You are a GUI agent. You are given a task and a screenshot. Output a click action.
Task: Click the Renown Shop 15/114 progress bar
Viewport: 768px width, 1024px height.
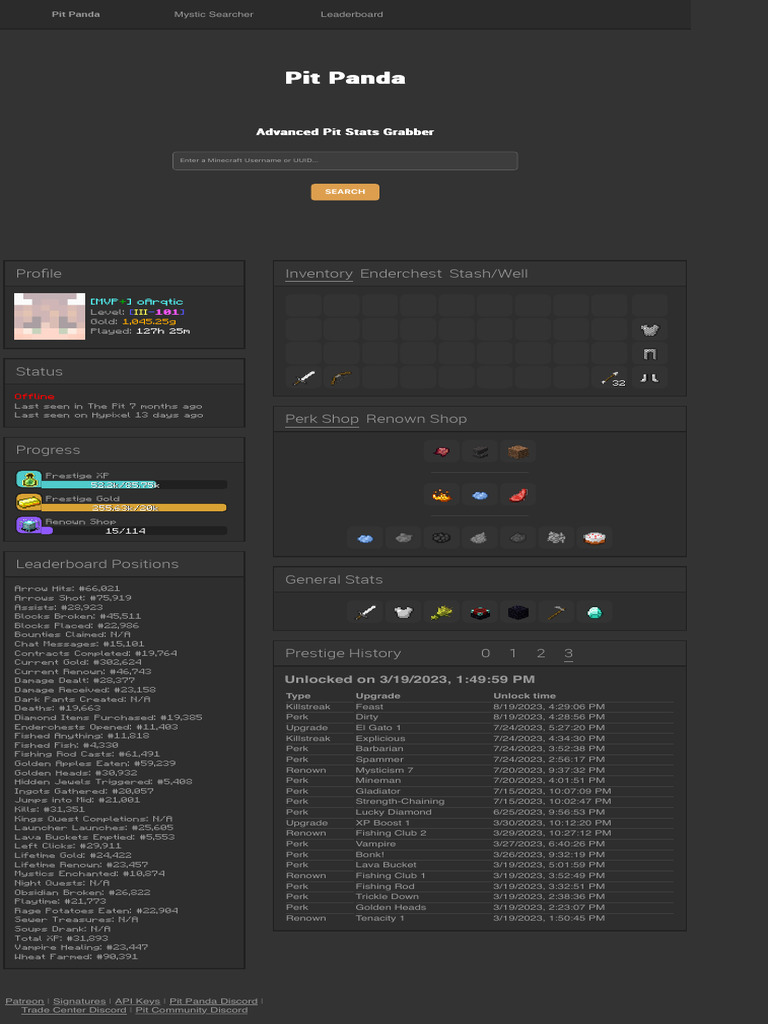pos(135,530)
